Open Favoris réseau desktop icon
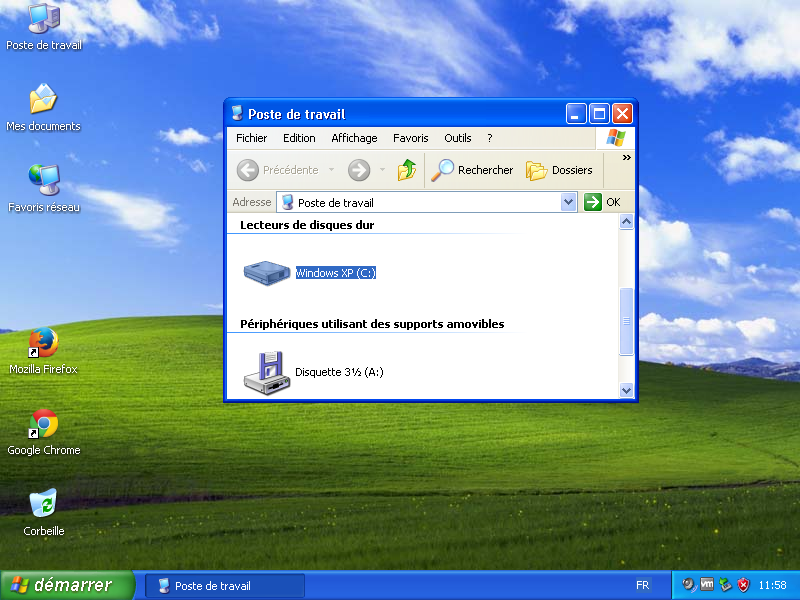This screenshot has width=800, height=600. click(x=43, y=181)
